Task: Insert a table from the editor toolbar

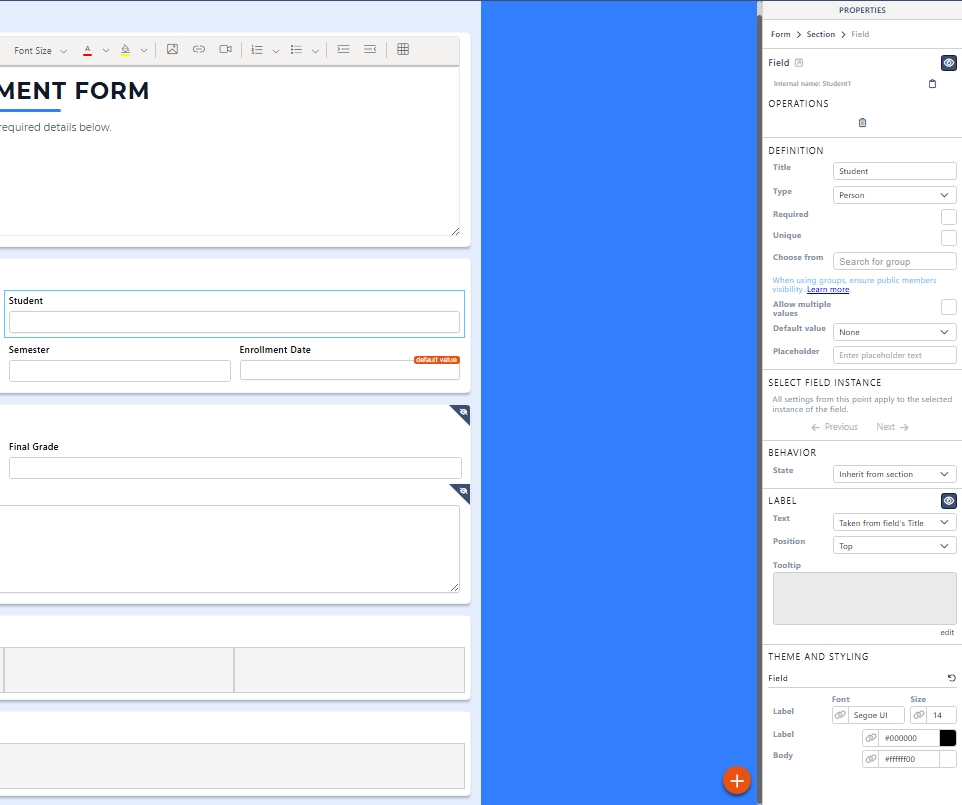Action: [403, 49]
